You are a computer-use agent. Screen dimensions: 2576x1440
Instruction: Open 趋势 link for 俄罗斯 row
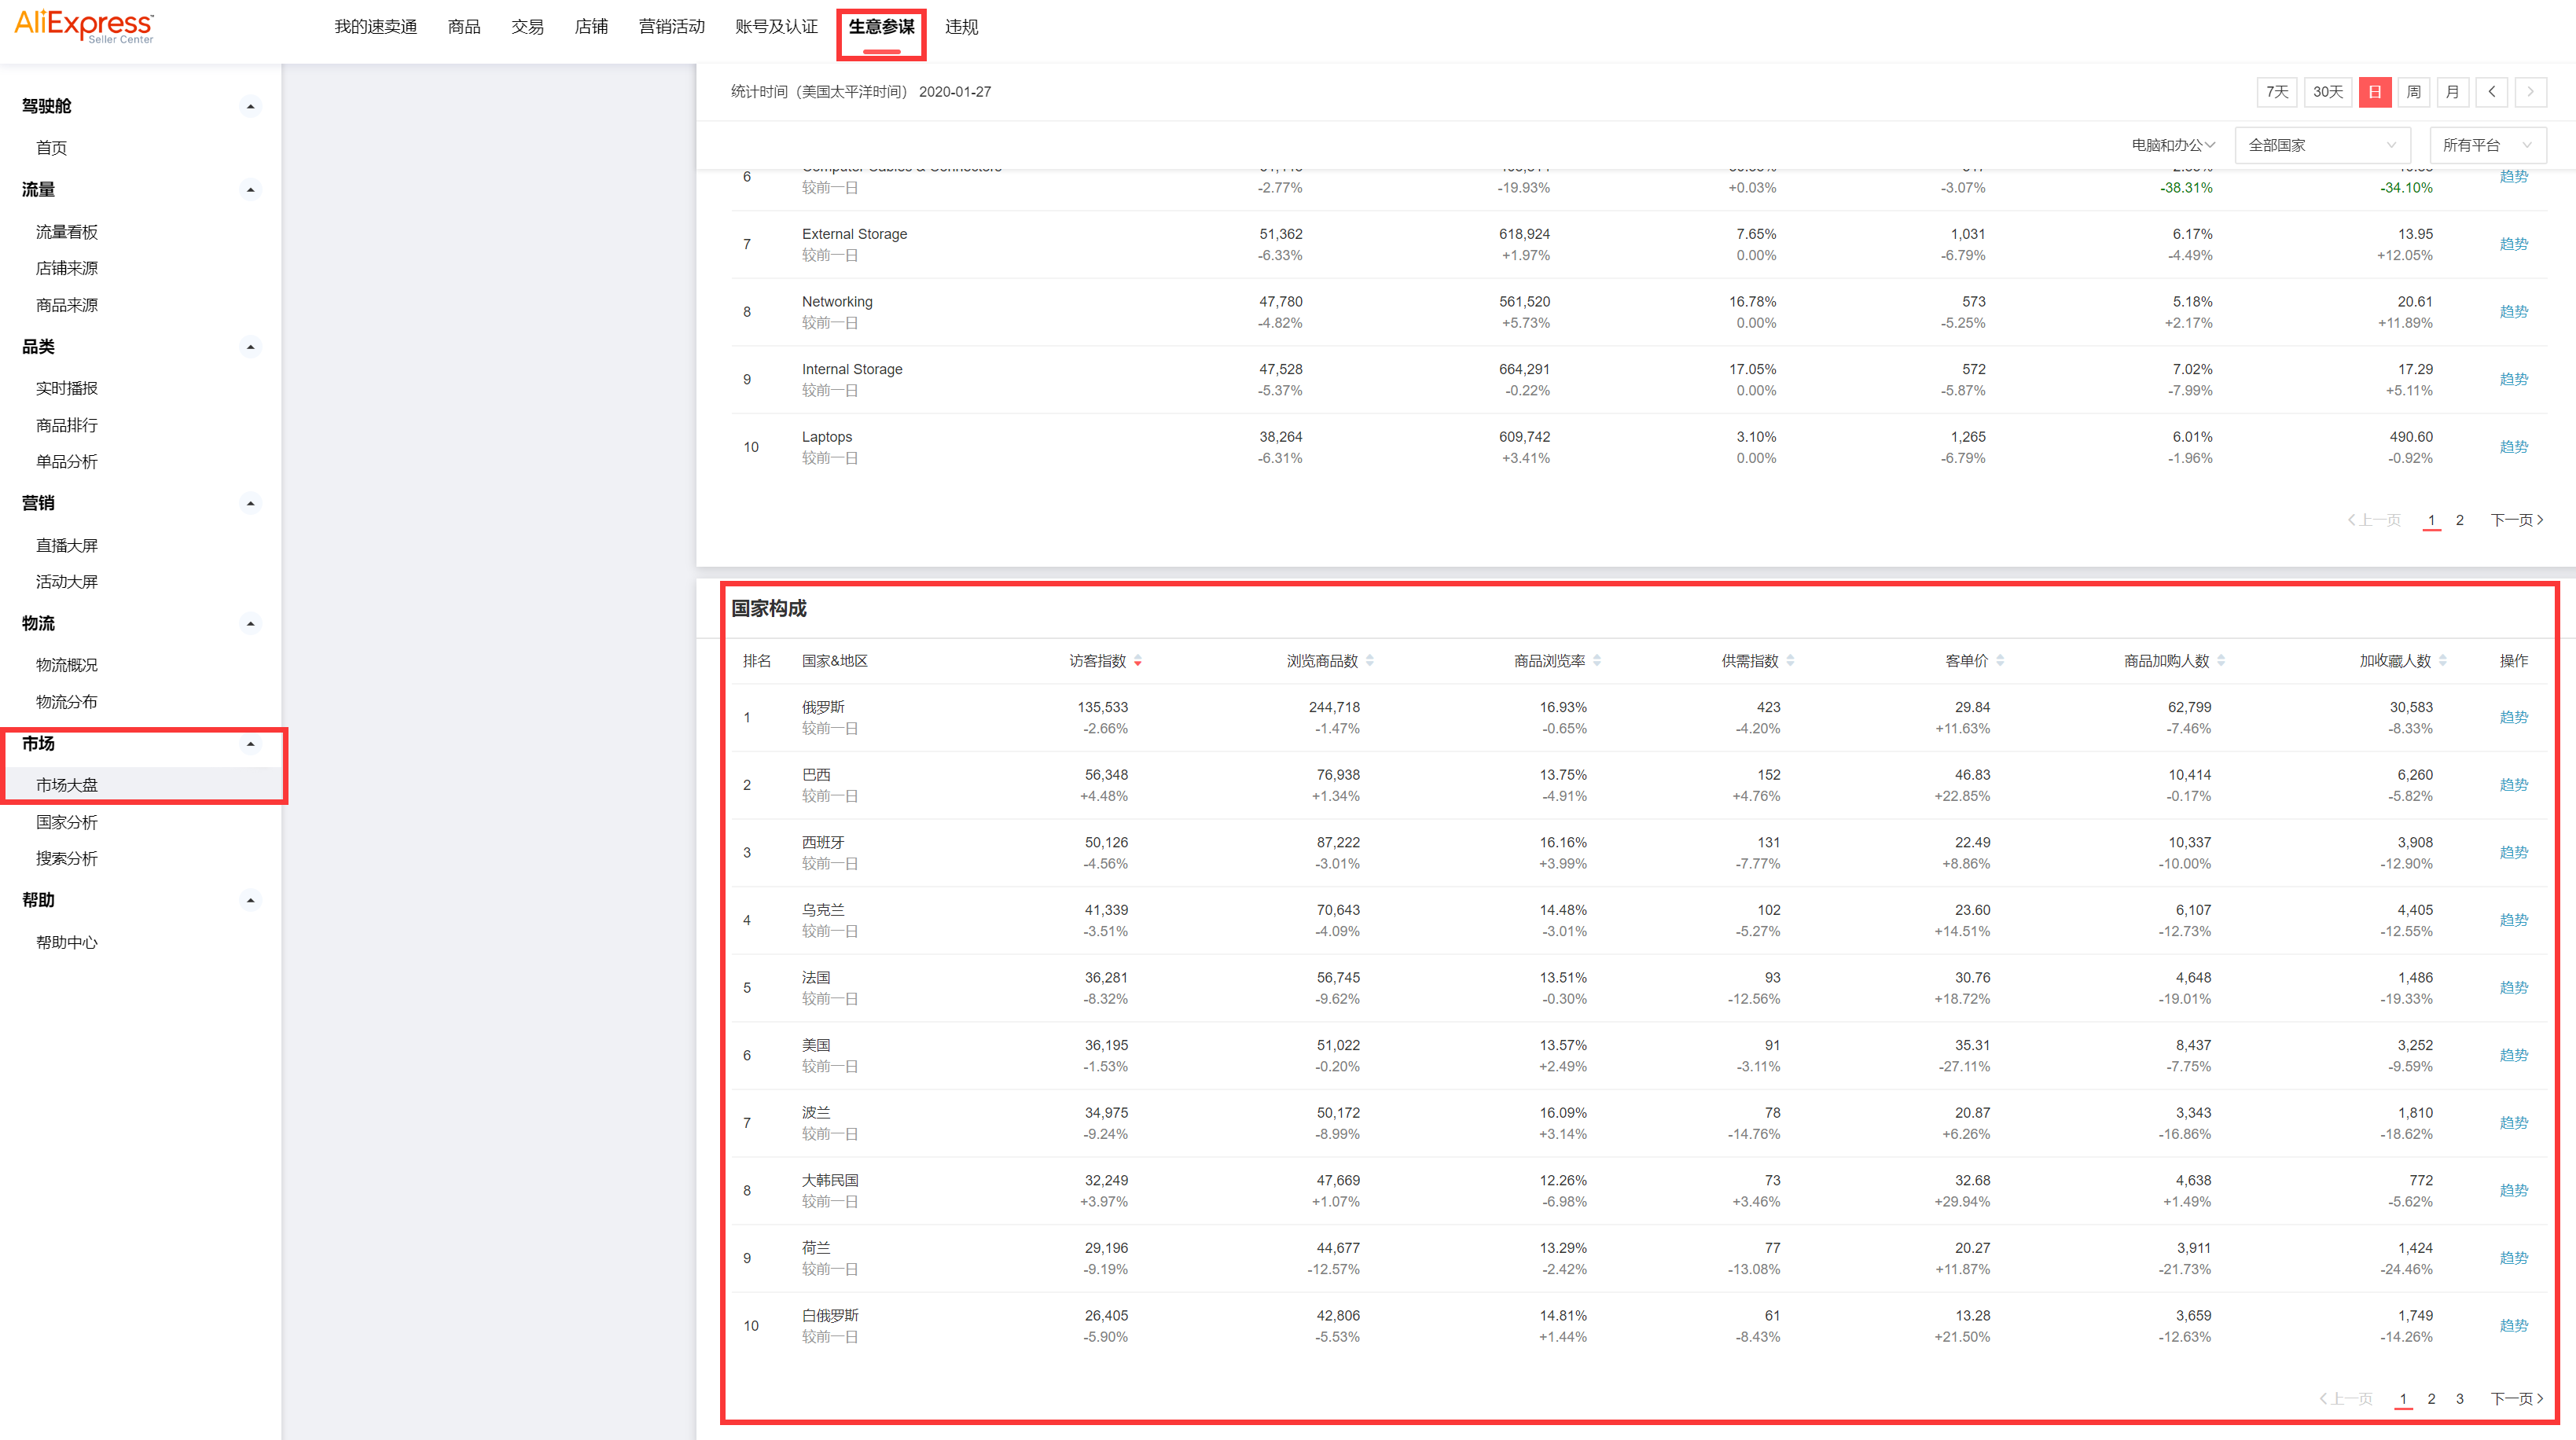[2513, 717]
